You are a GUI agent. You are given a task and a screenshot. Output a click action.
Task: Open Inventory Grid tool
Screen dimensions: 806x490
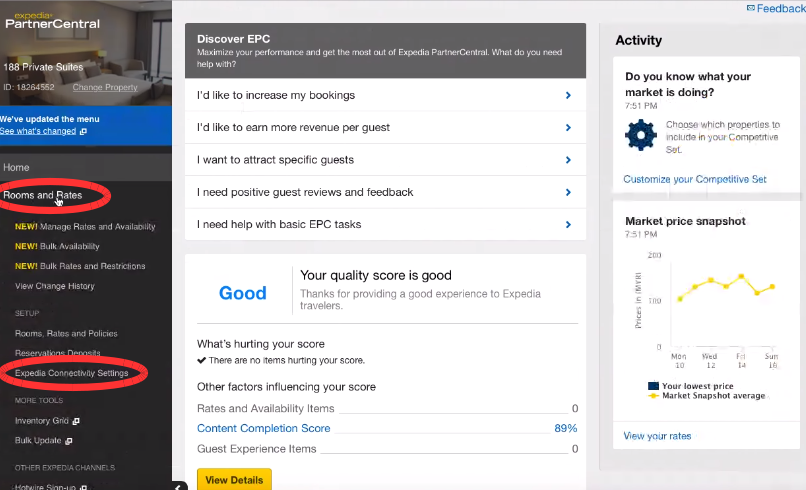(x=42, y=421)
